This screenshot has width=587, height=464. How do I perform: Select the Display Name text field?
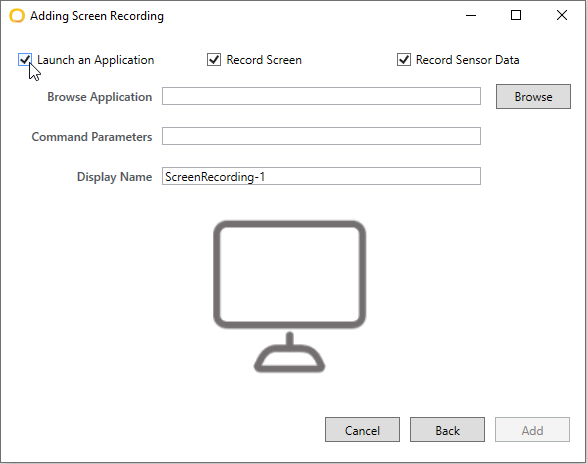tap(321, 176)
